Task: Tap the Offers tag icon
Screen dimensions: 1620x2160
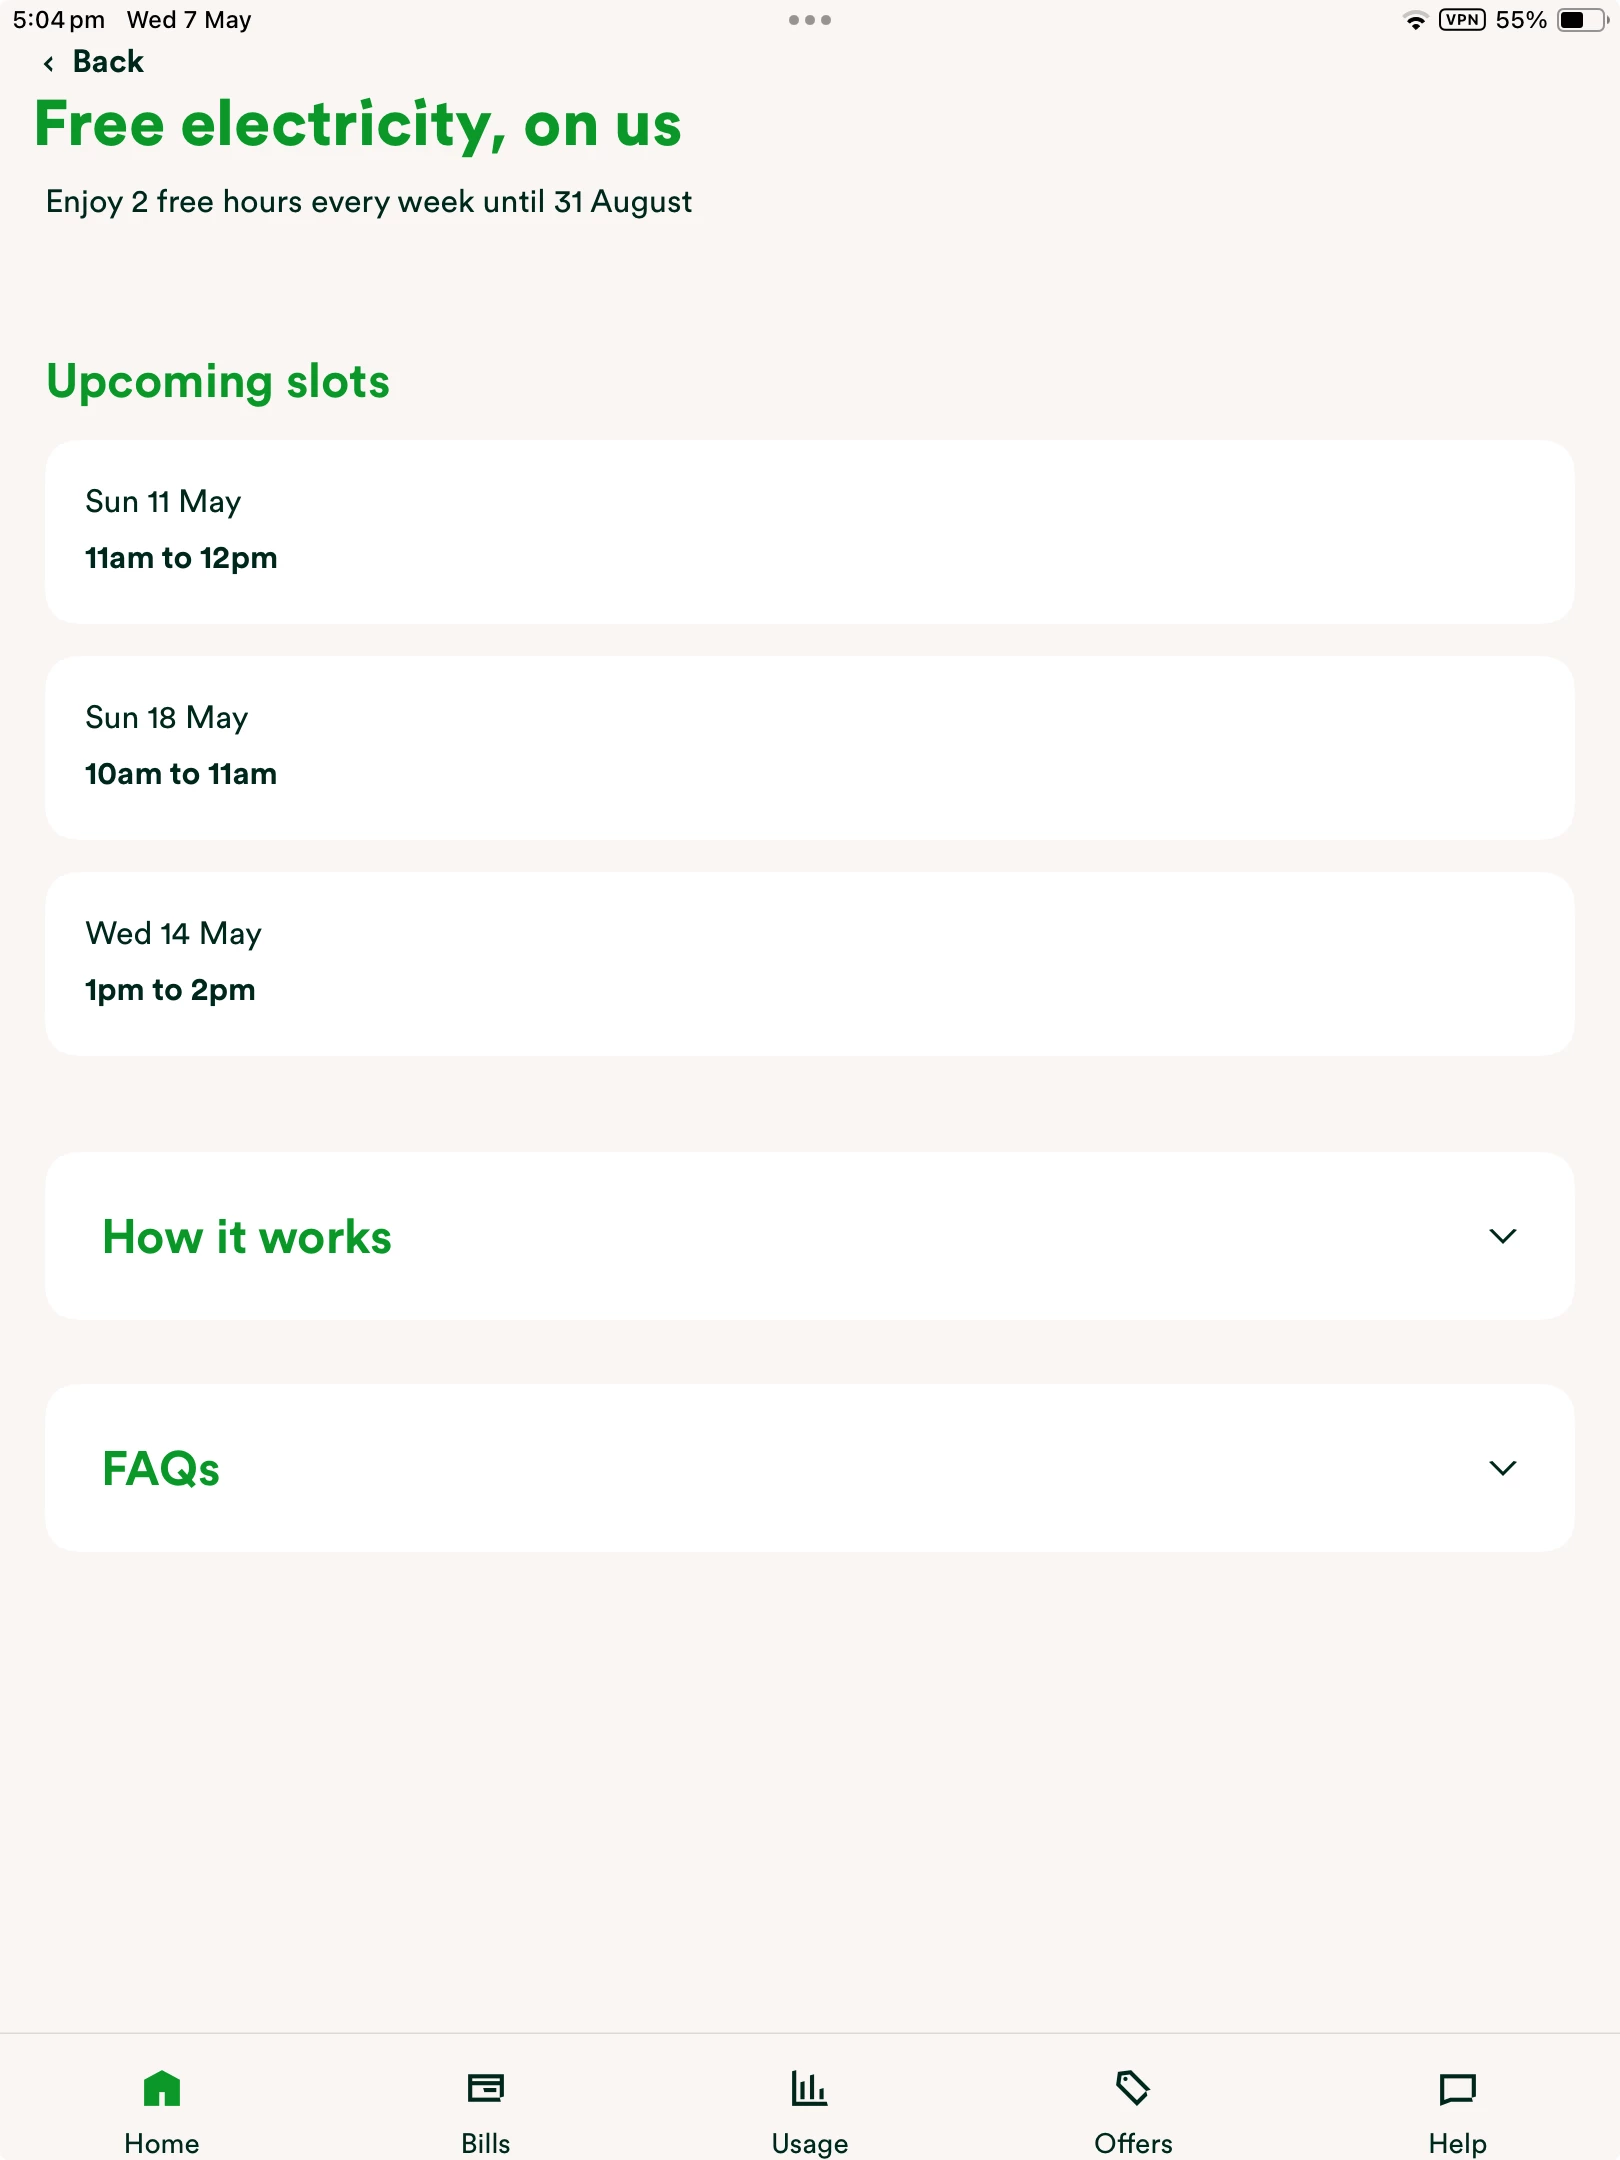Action: (x=1133, y=2089)
